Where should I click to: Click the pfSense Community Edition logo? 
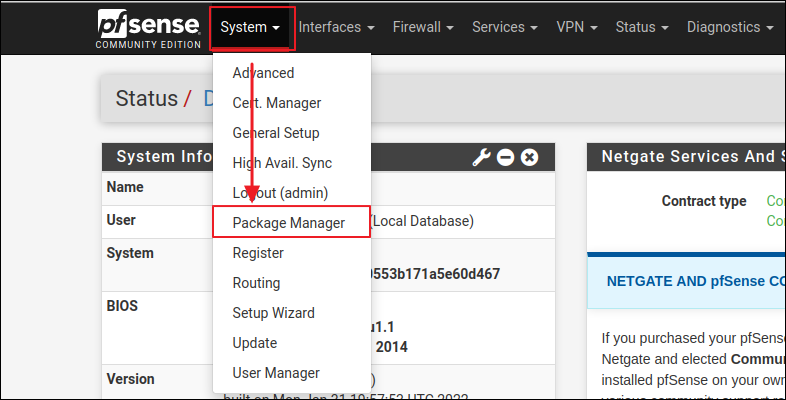149,29
